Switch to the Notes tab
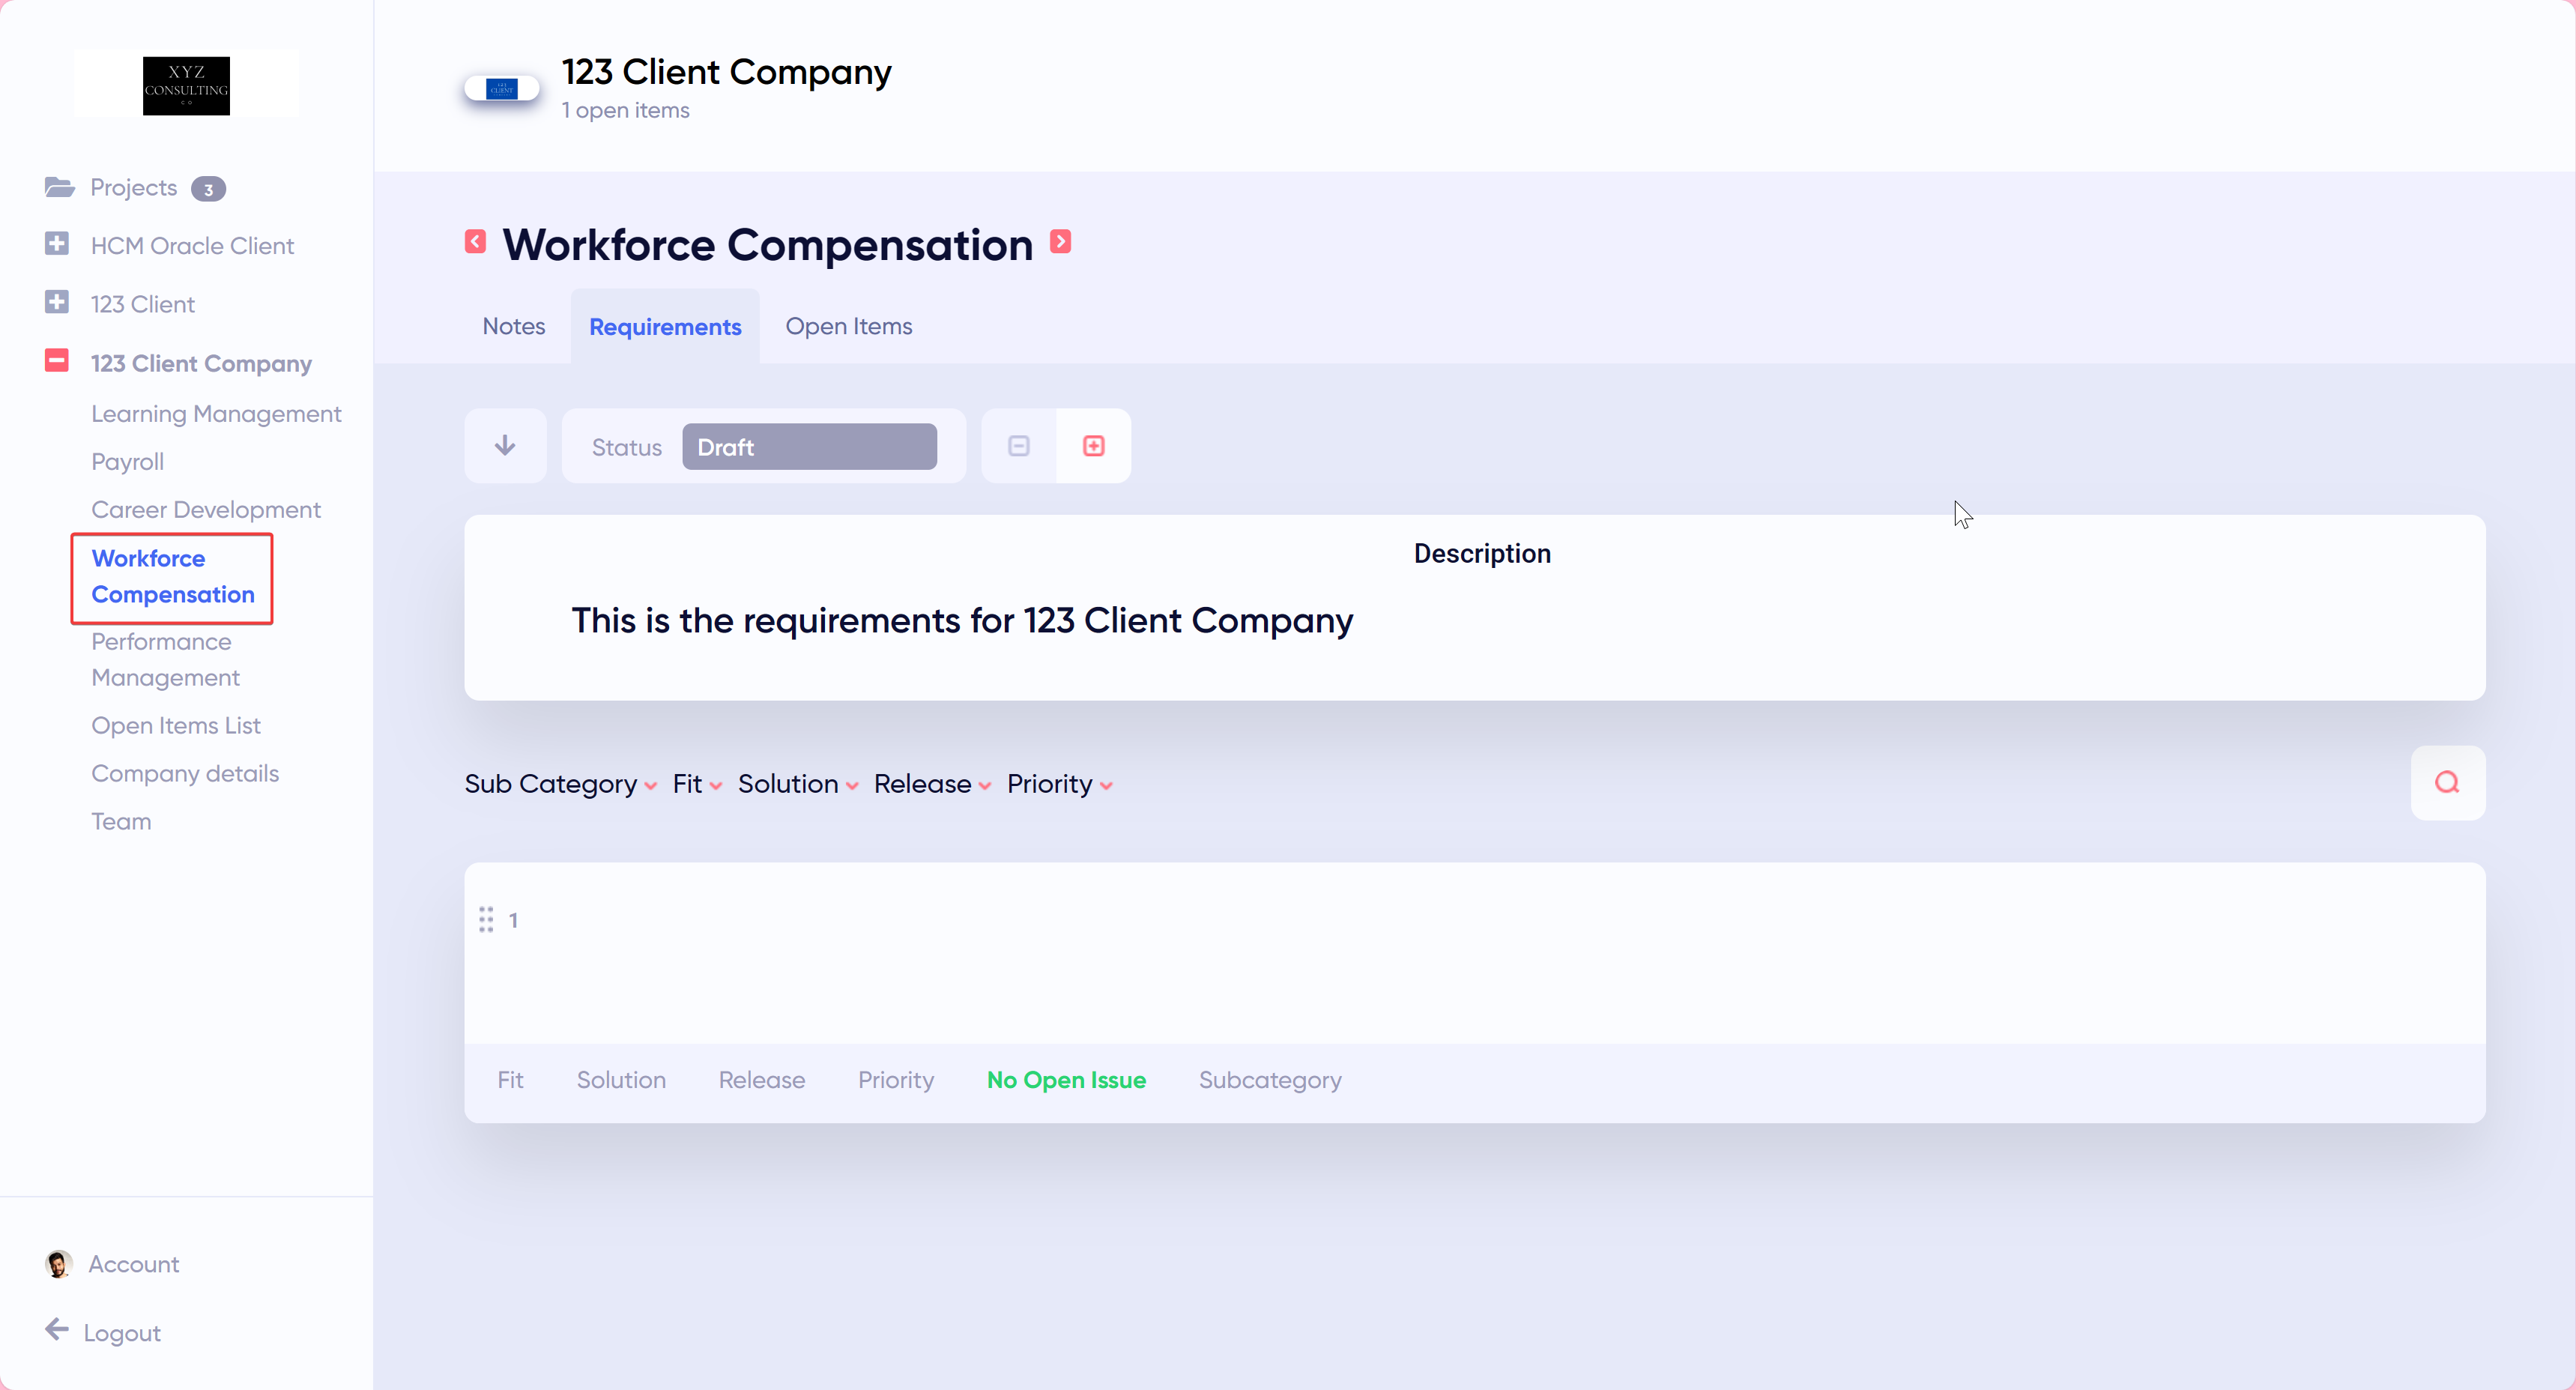 [x=513, y=326]
